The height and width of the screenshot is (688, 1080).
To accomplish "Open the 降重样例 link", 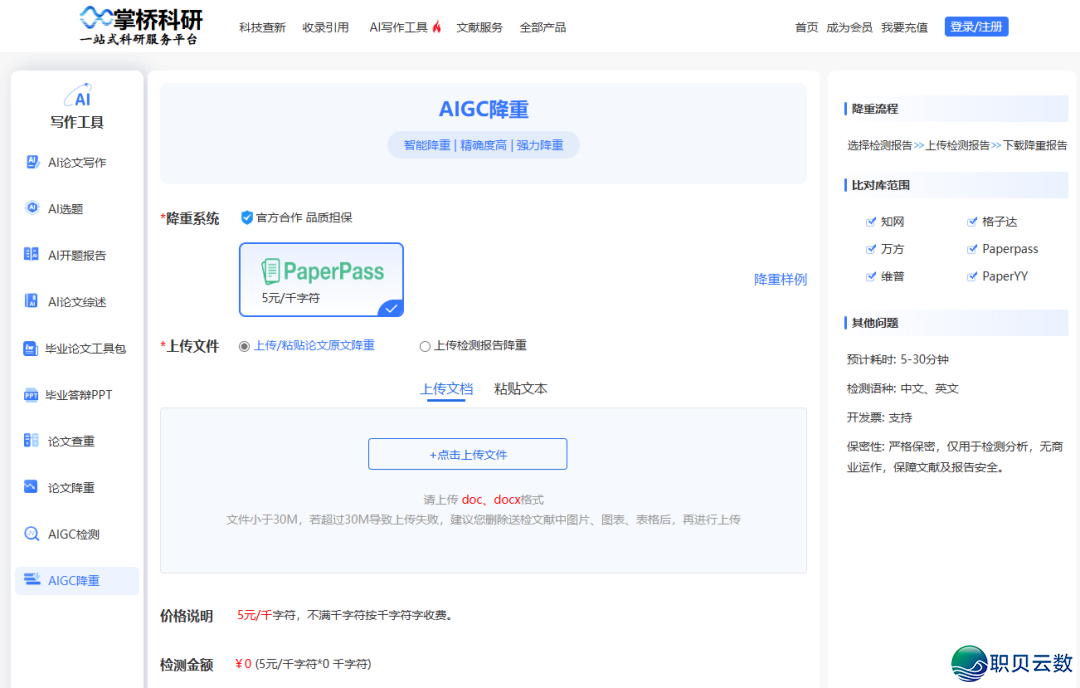I will click(x=780, y=280).
